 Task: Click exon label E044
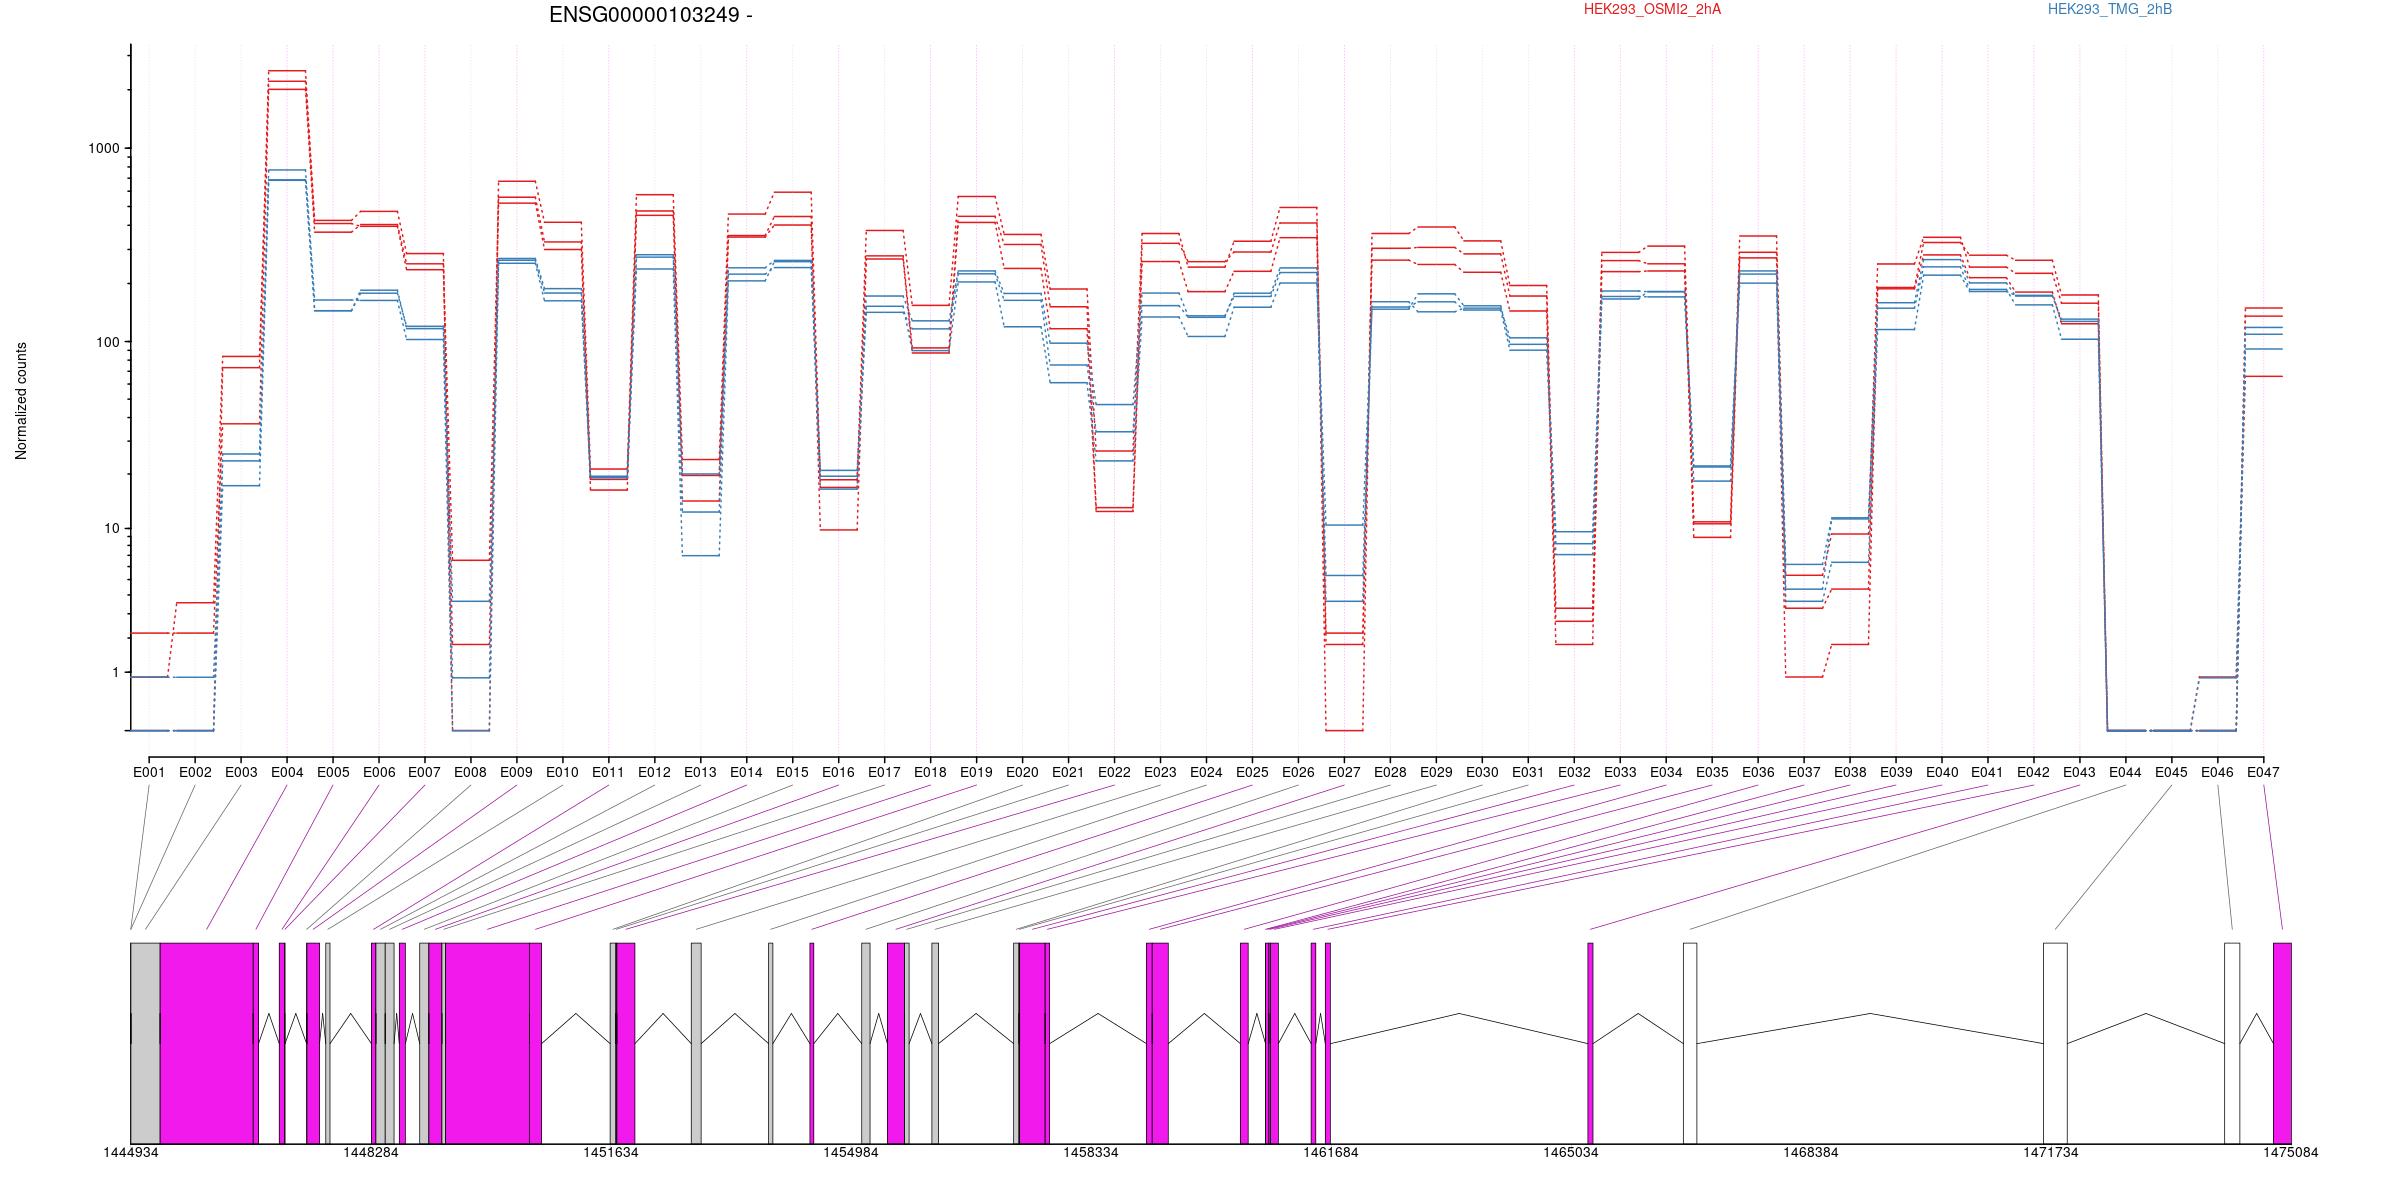[x=2127, y=772]
